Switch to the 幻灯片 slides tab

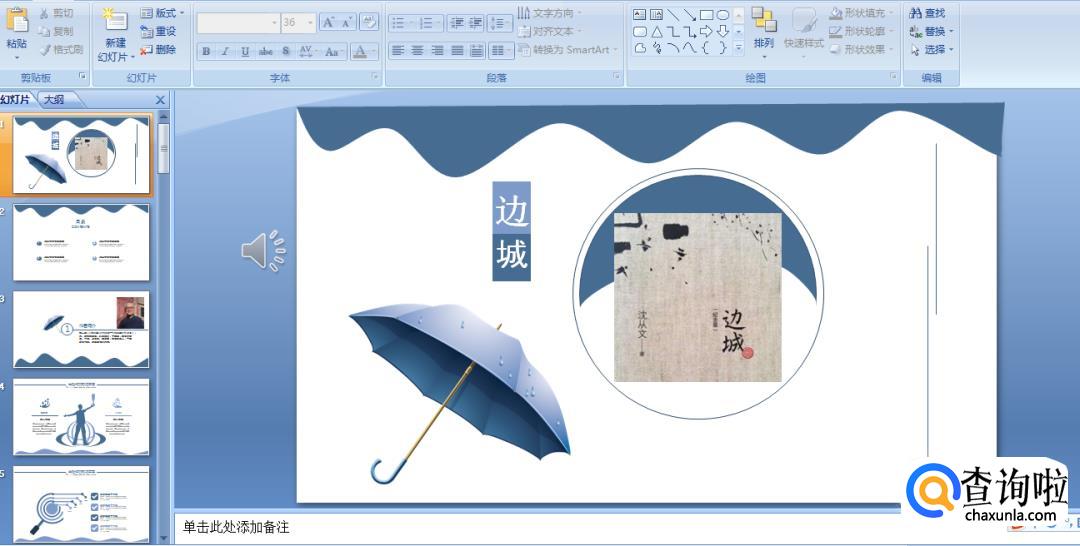[15, 100]
